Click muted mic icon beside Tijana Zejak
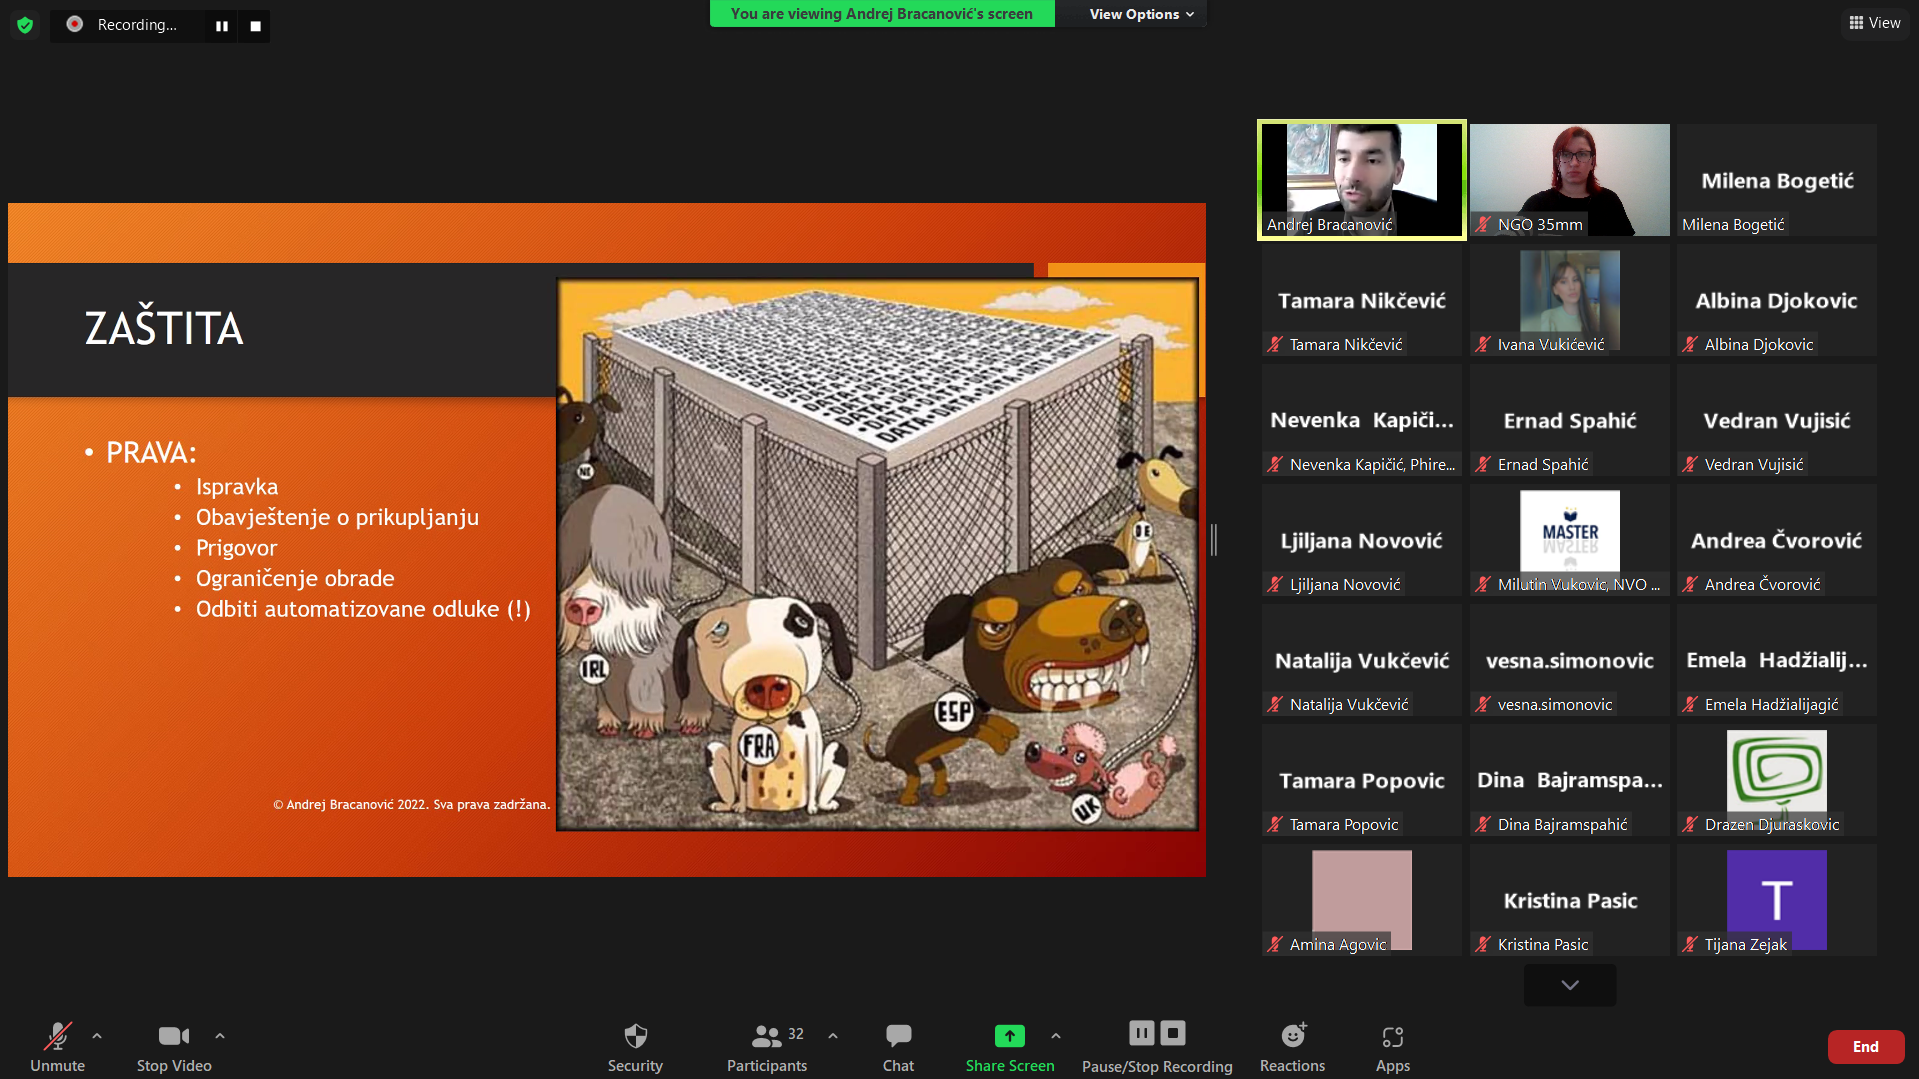Image resolution: width=1919 pixels, height=1079 pixels. (1690, 945)
